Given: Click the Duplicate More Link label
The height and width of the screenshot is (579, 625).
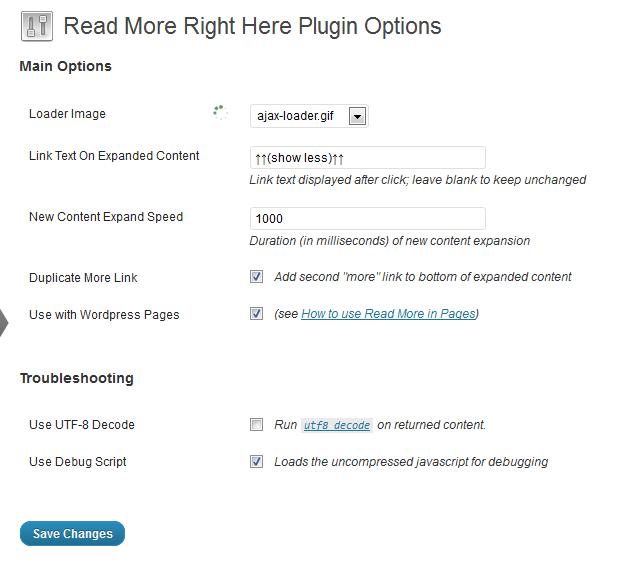Looking at the screenshot, I should tap(83, 278).
